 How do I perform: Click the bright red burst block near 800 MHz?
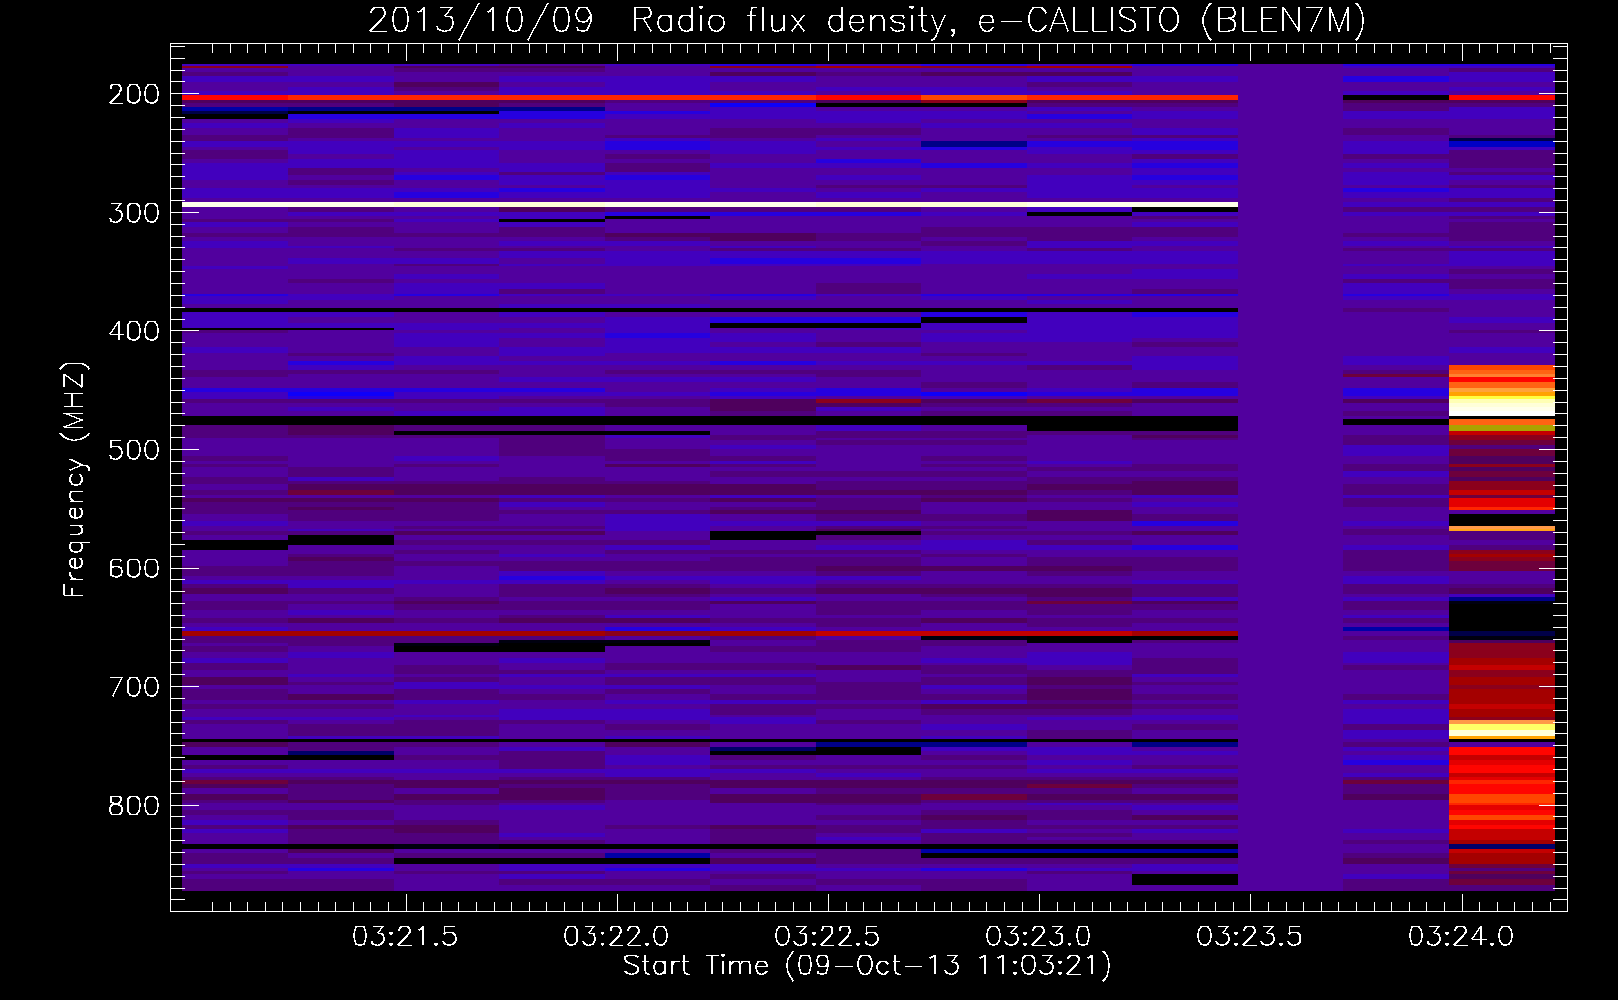click(1502, 795)
